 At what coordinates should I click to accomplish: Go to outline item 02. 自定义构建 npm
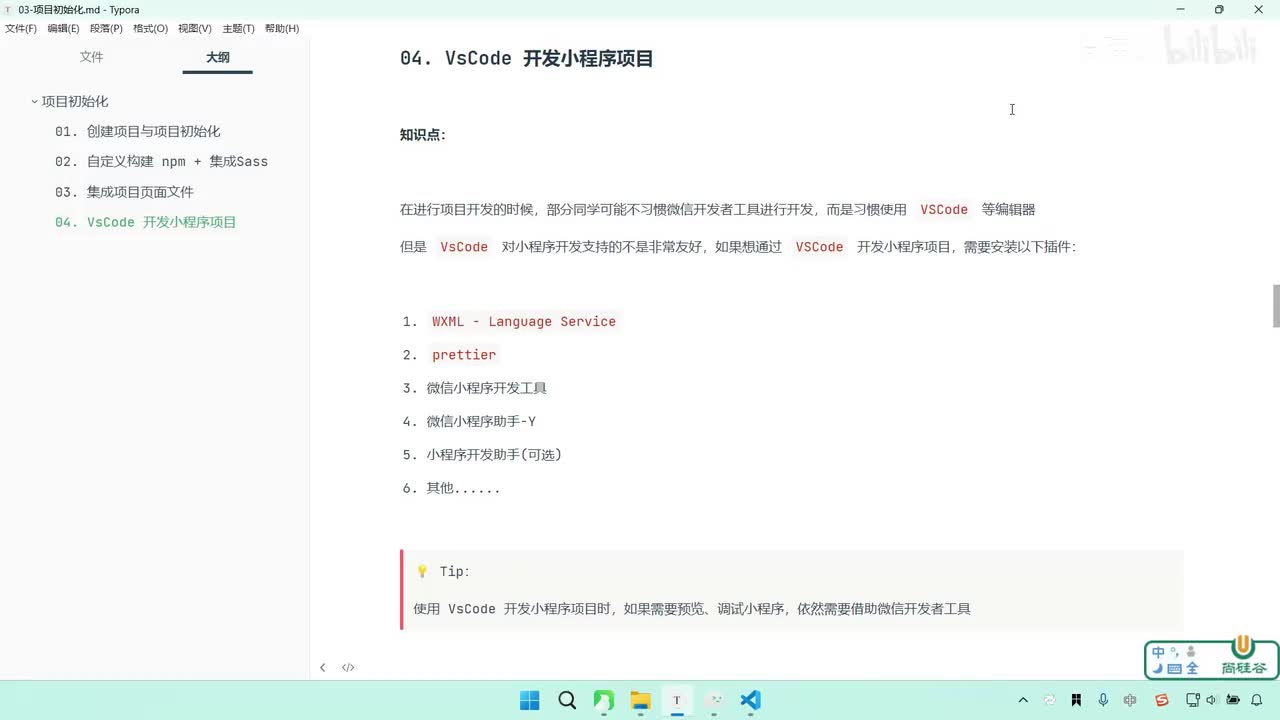coord(161,161)
